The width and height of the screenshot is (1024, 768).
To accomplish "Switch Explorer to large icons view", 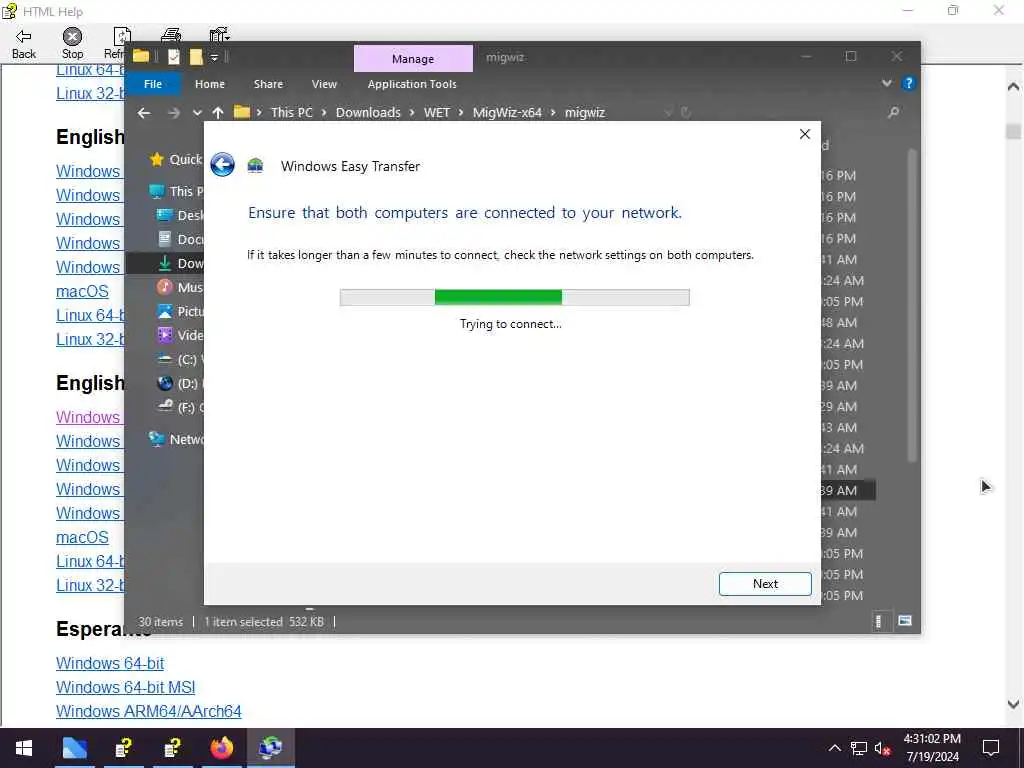I will (904, 621).
